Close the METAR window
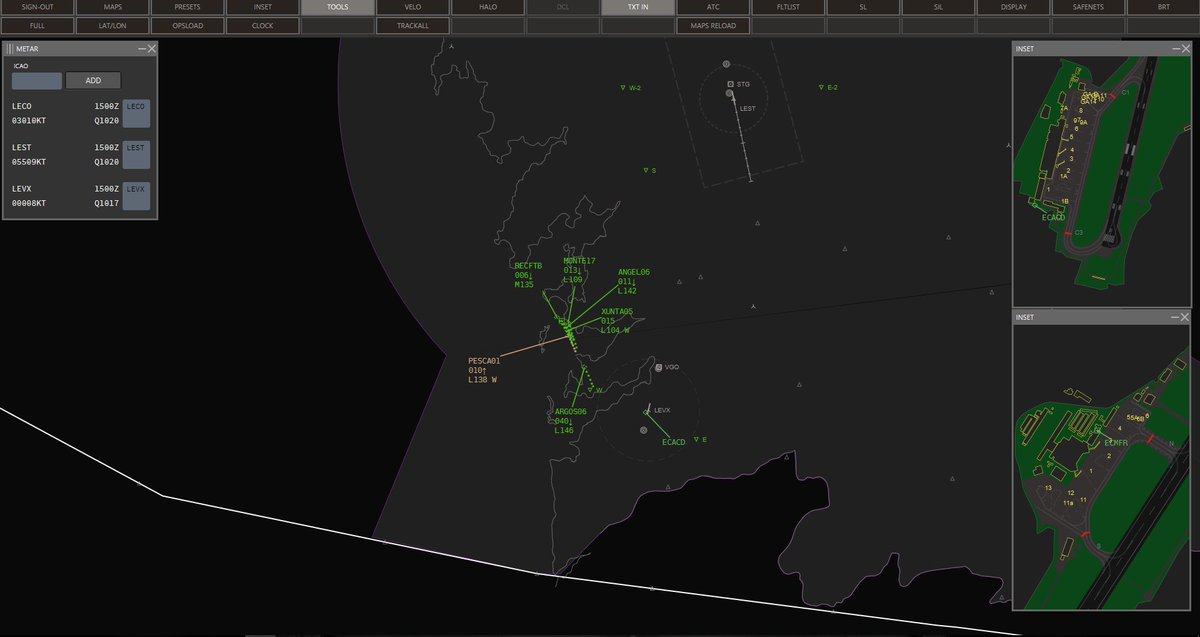This screenshot has height=637, width=1200. coord(151,48)
